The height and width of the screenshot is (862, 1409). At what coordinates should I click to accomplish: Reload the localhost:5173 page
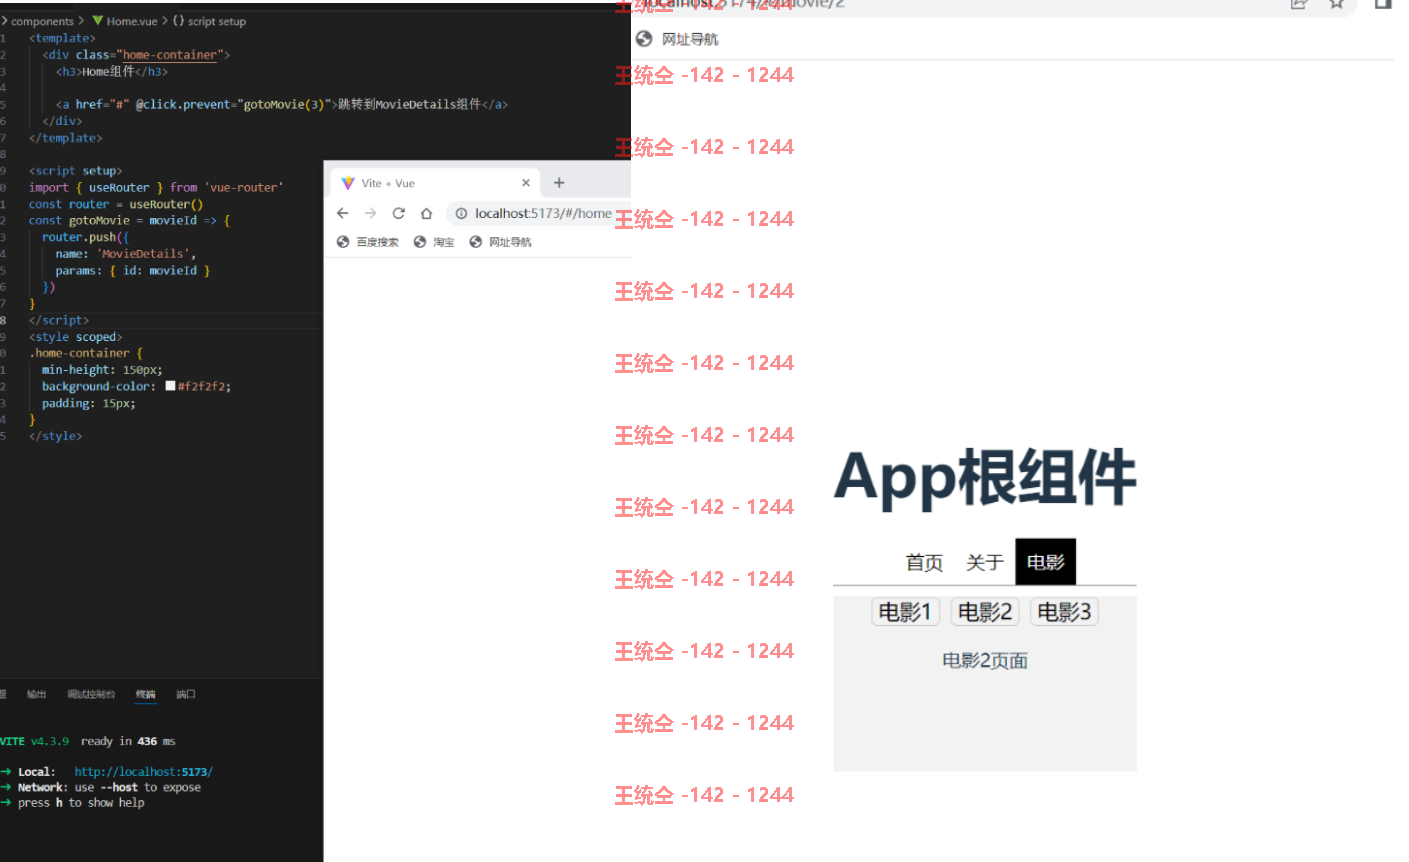(x=399, y=213)
